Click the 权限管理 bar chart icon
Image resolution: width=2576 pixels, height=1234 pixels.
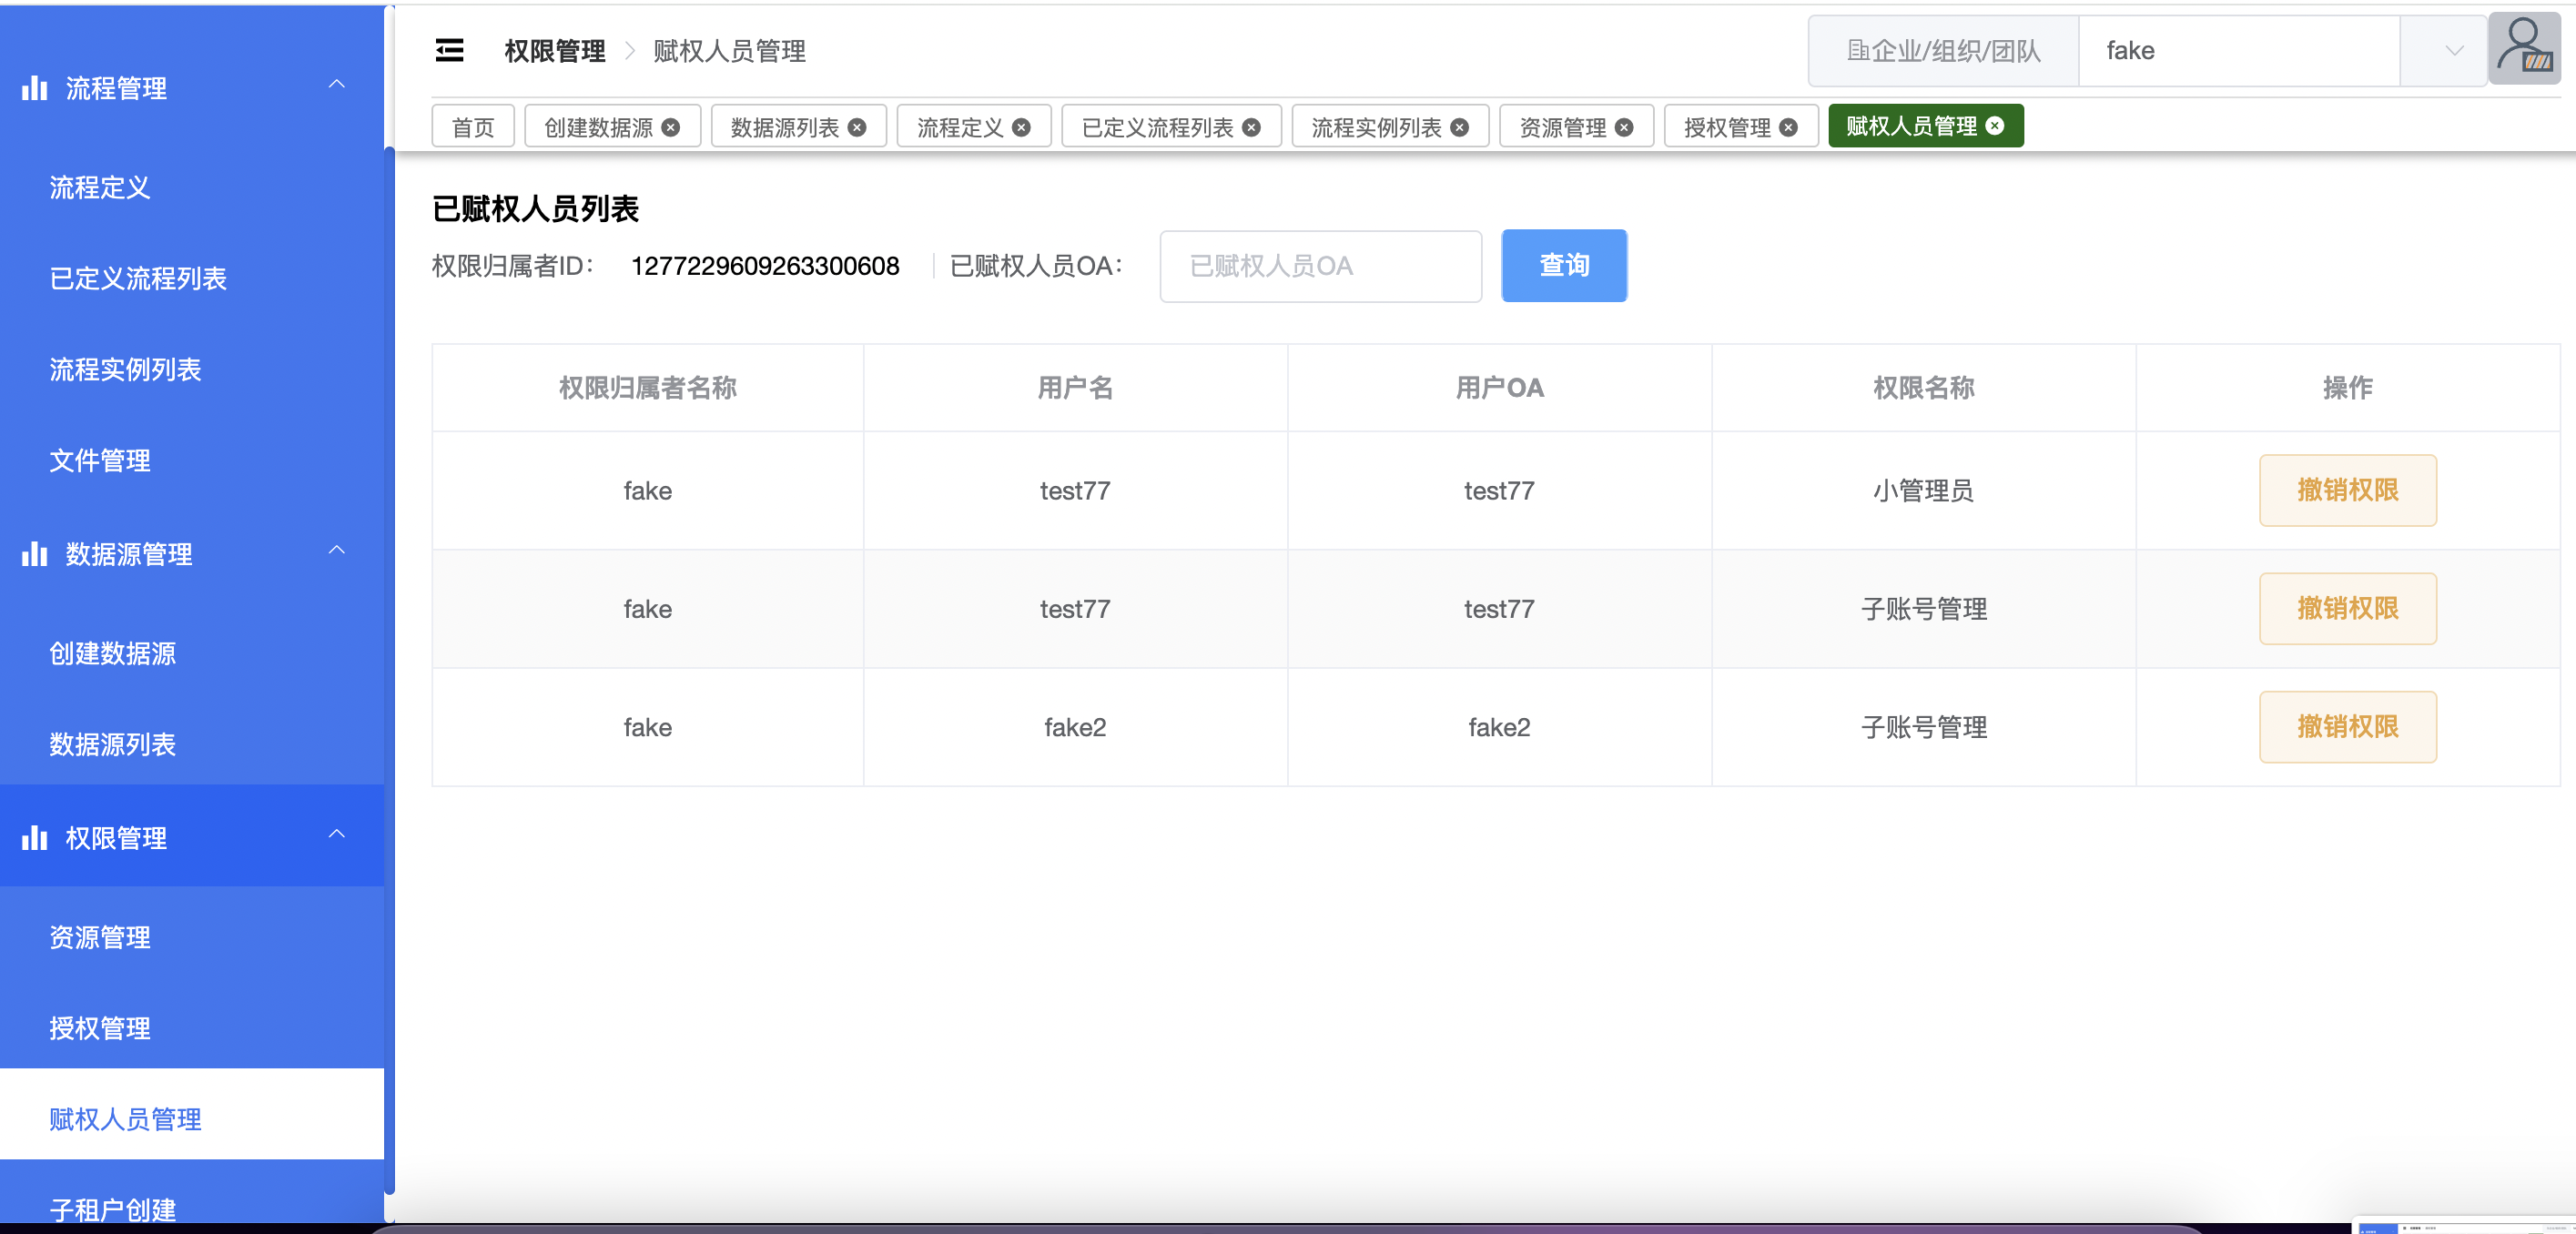(35, 838)
